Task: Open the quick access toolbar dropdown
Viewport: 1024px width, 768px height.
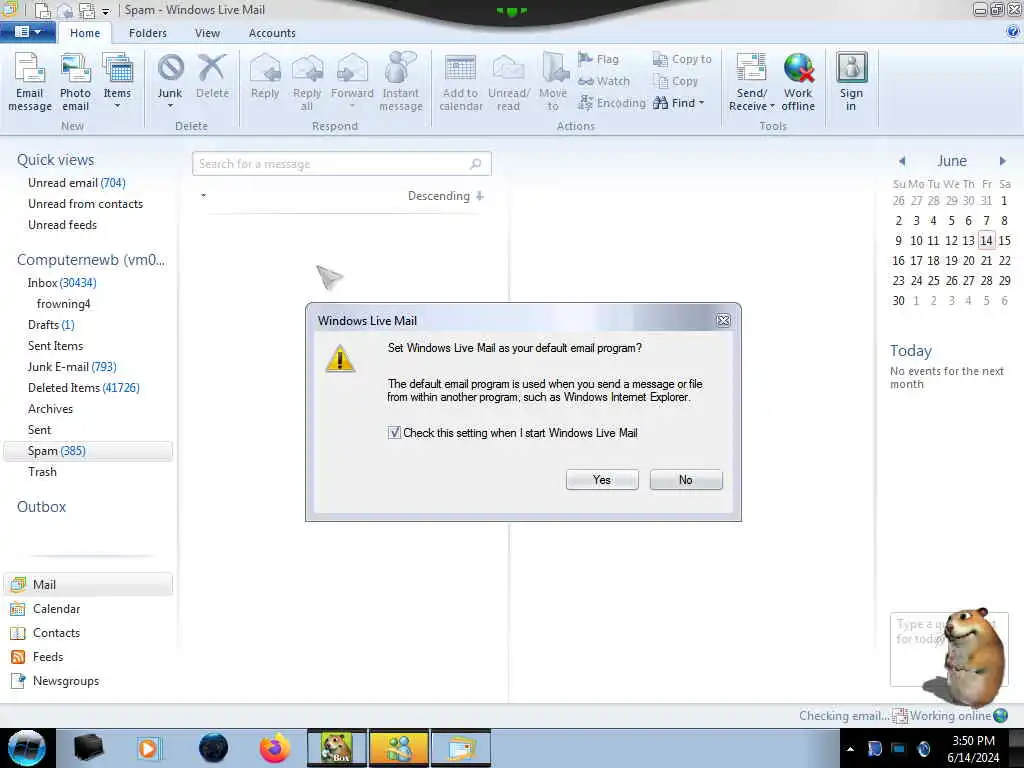Action: coord(105,11)
